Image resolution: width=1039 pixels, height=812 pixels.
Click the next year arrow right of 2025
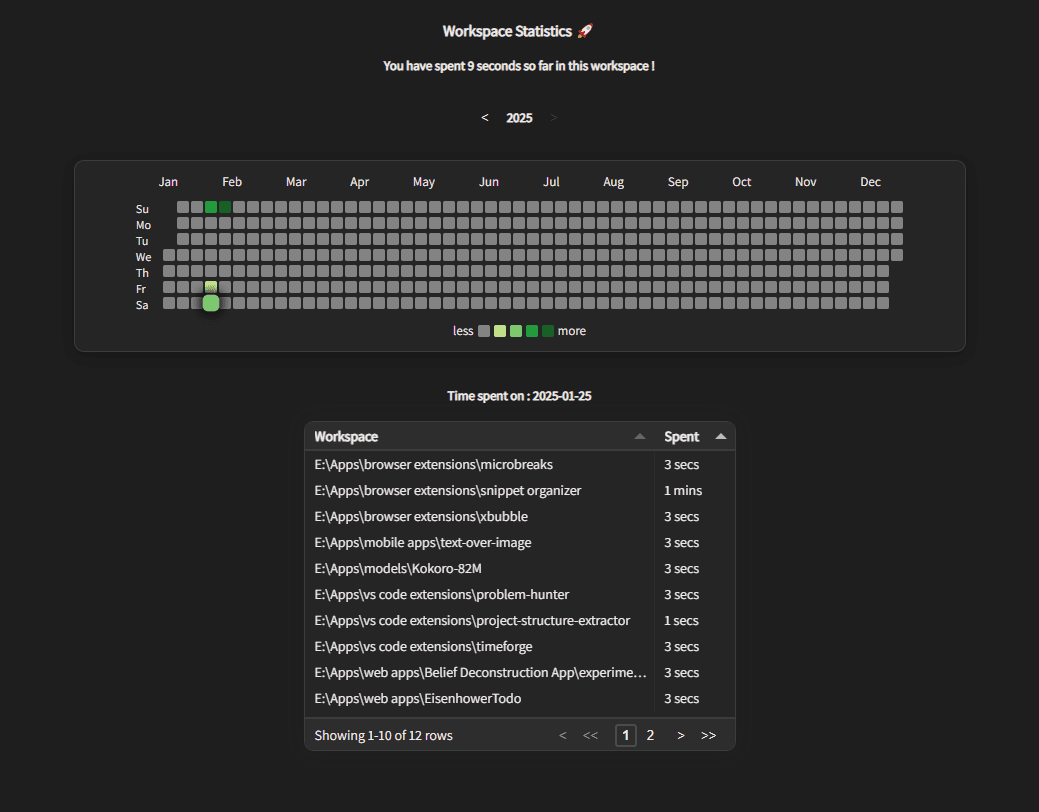[x=554, y=118]
